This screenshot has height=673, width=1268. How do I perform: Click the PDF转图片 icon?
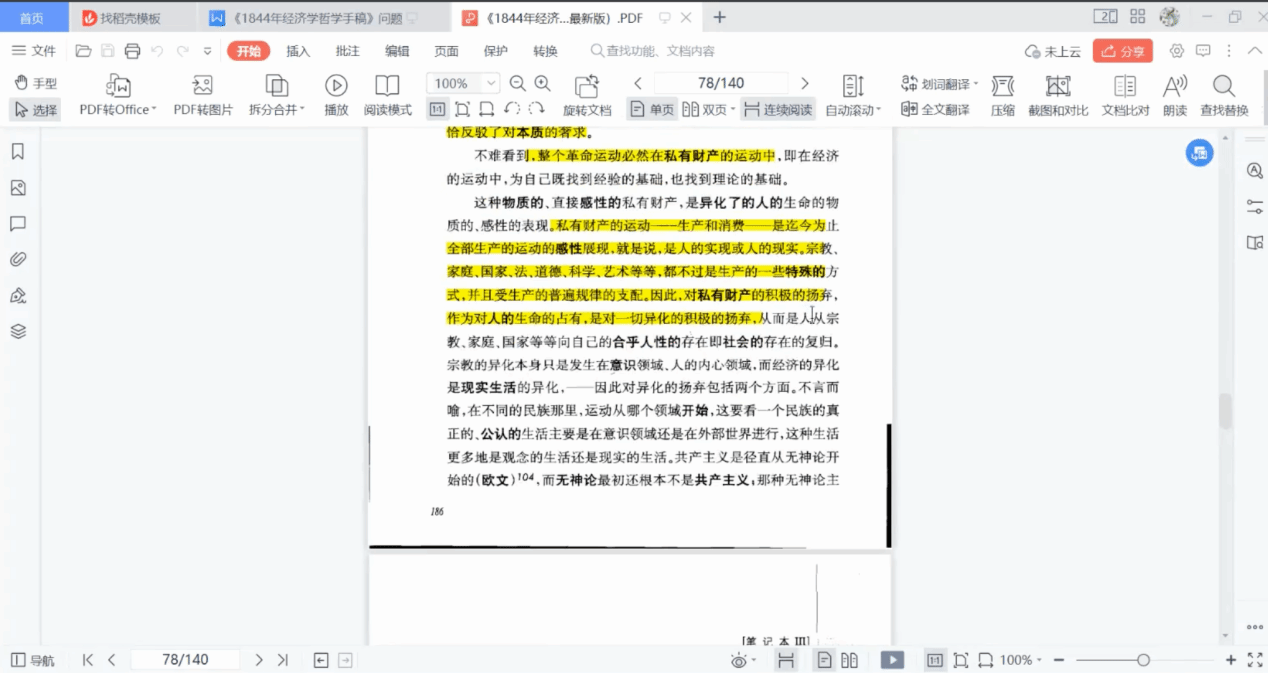coord(202,86)
